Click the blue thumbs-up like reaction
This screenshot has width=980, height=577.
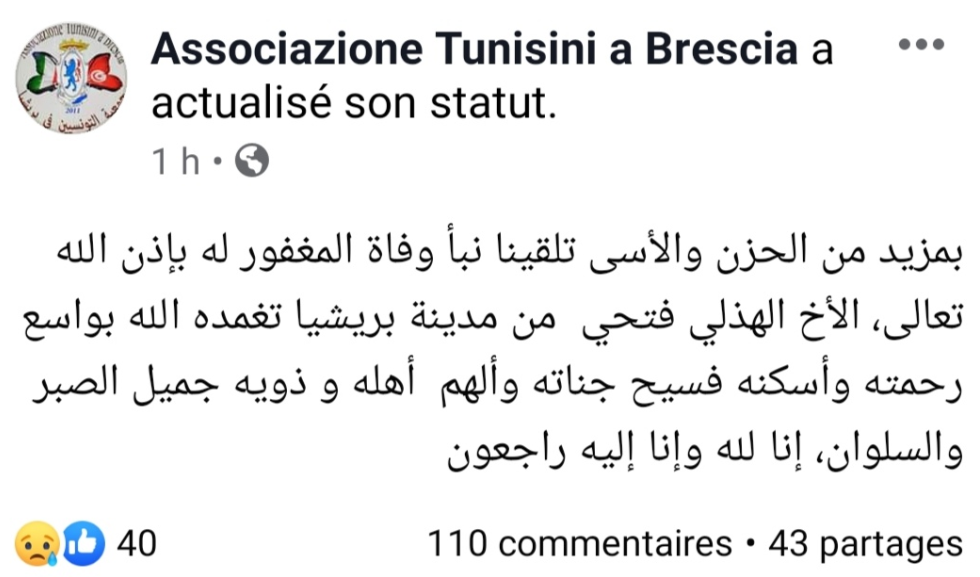click(x=82, y=544)
